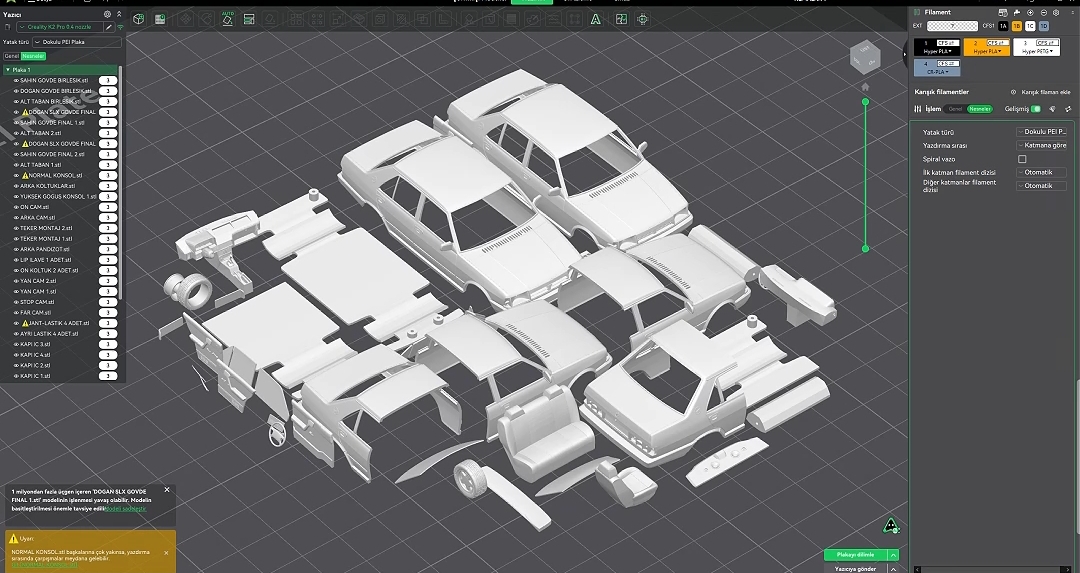Open printer settings gear in Yazıcı panel
Viewport: 1080px width, 573px height.
(x=107, y=14)
